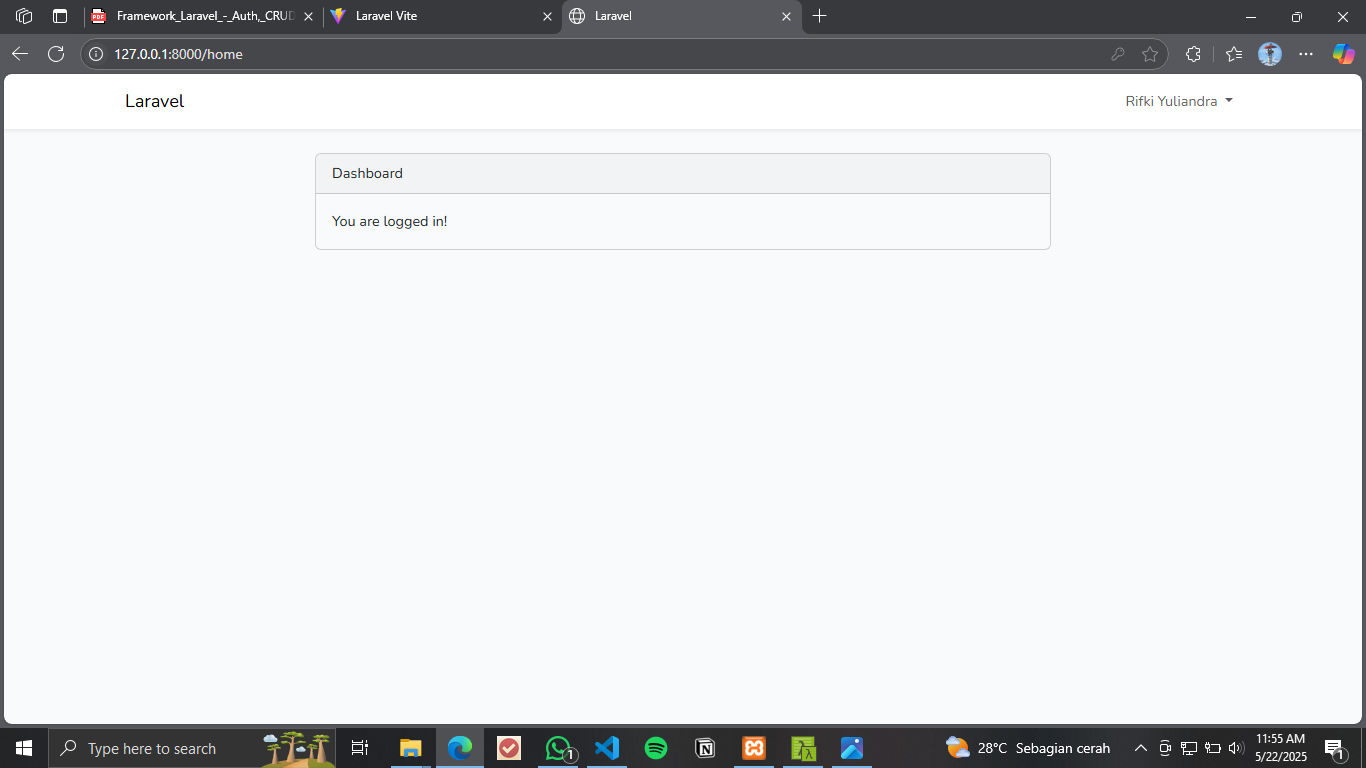
Task: Go back to previous page
Action: (x=20, y=54)
